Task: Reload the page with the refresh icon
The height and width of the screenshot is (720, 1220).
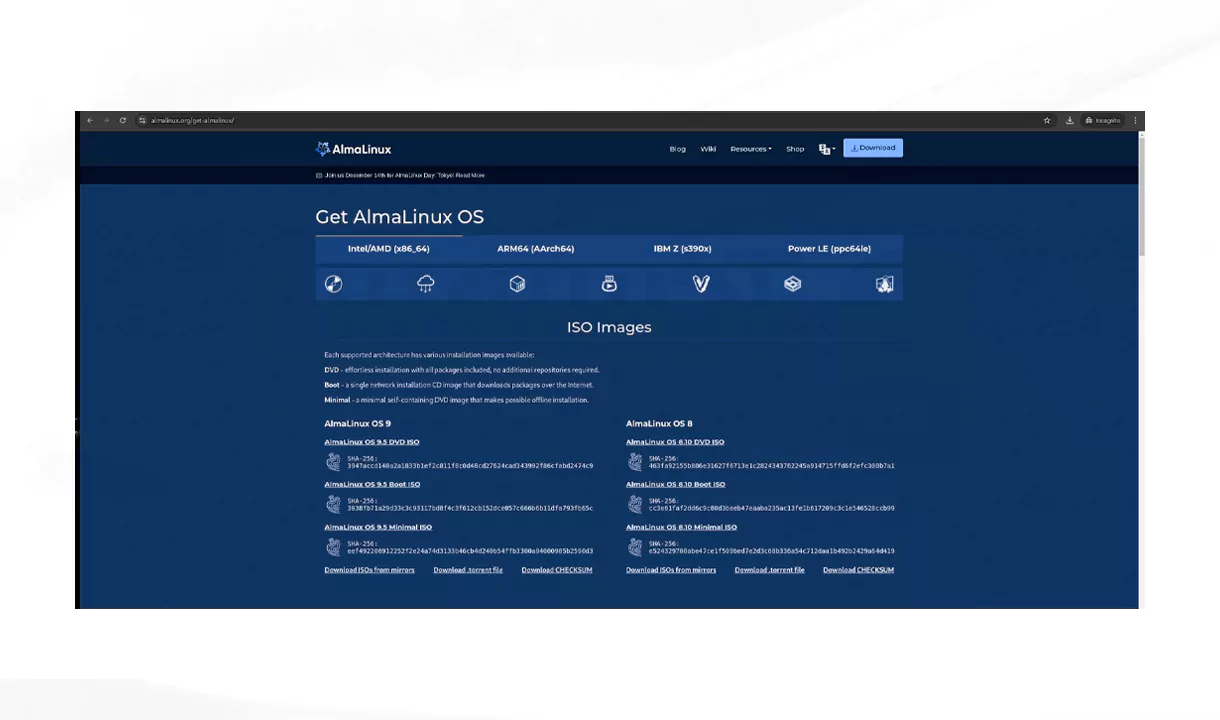Action: coord(123,121)
